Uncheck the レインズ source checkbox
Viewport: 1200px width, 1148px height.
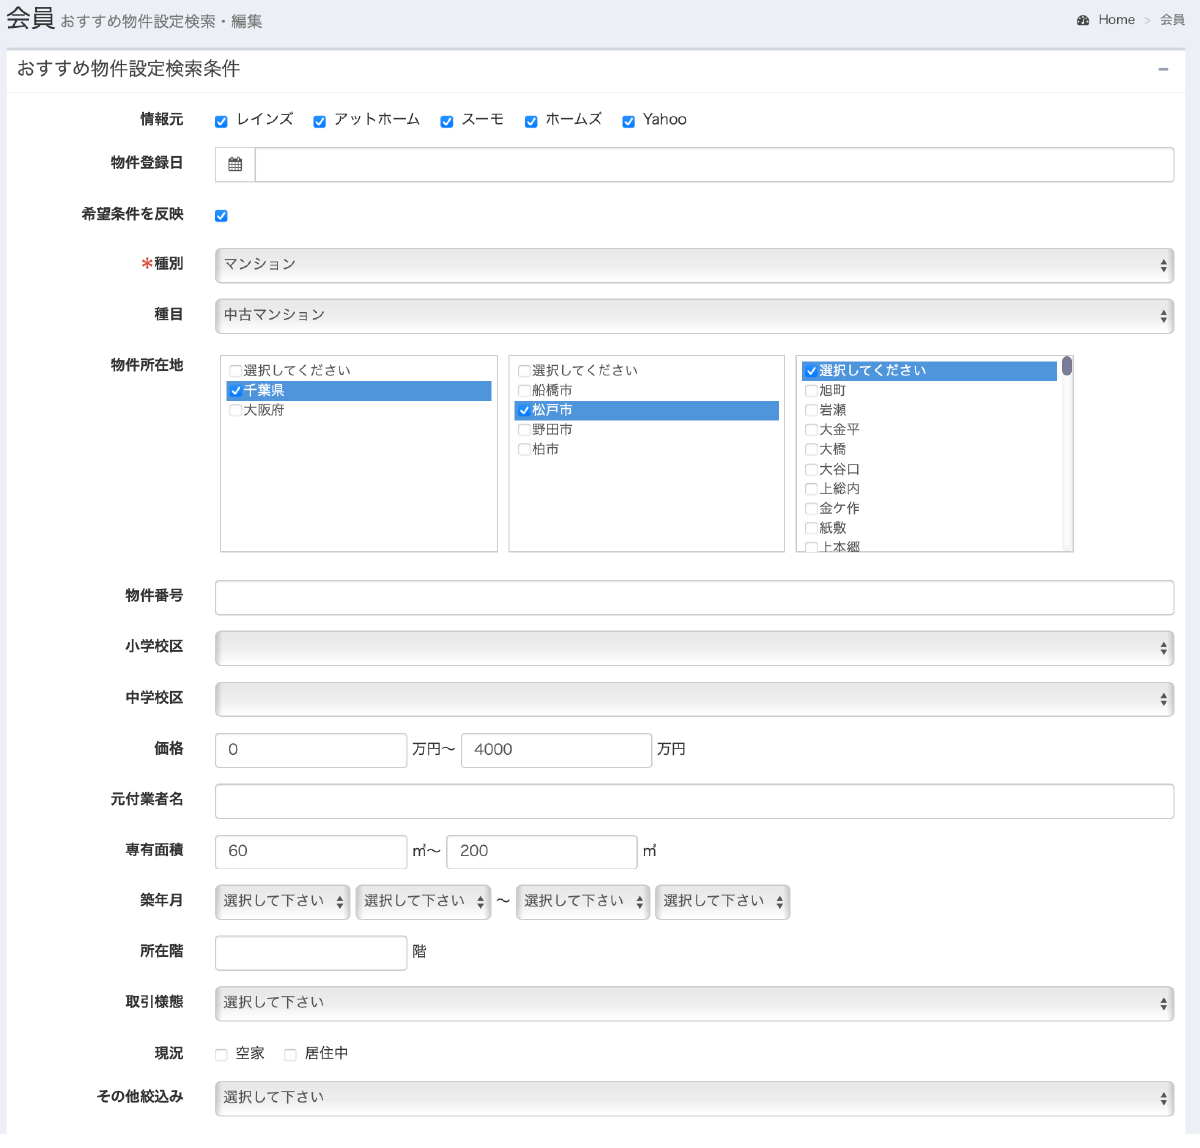pos(221,122)
